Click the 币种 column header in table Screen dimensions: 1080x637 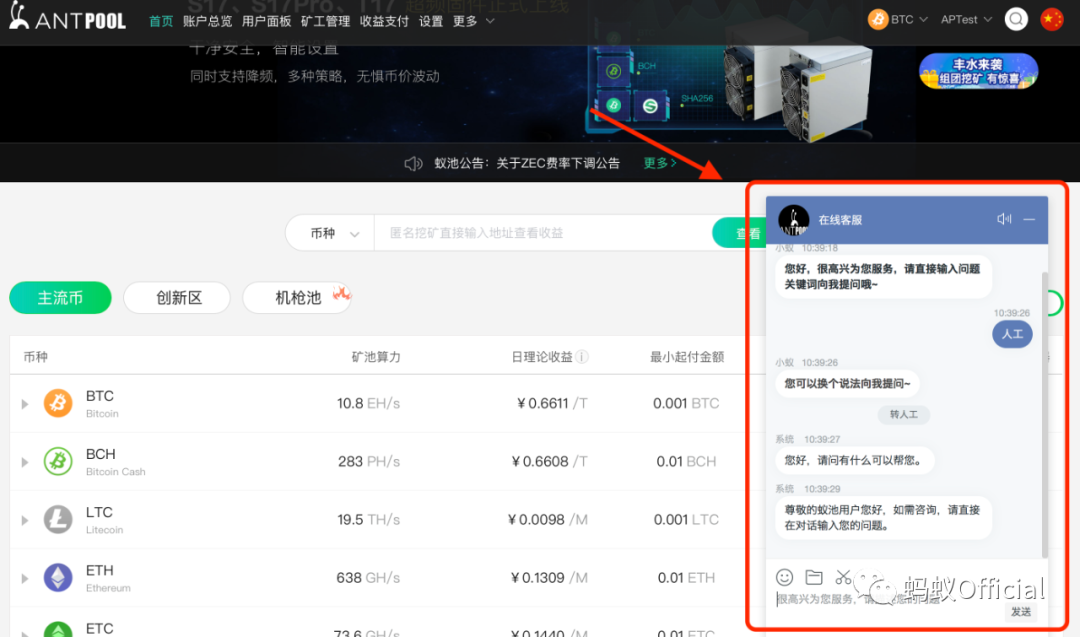35,357
